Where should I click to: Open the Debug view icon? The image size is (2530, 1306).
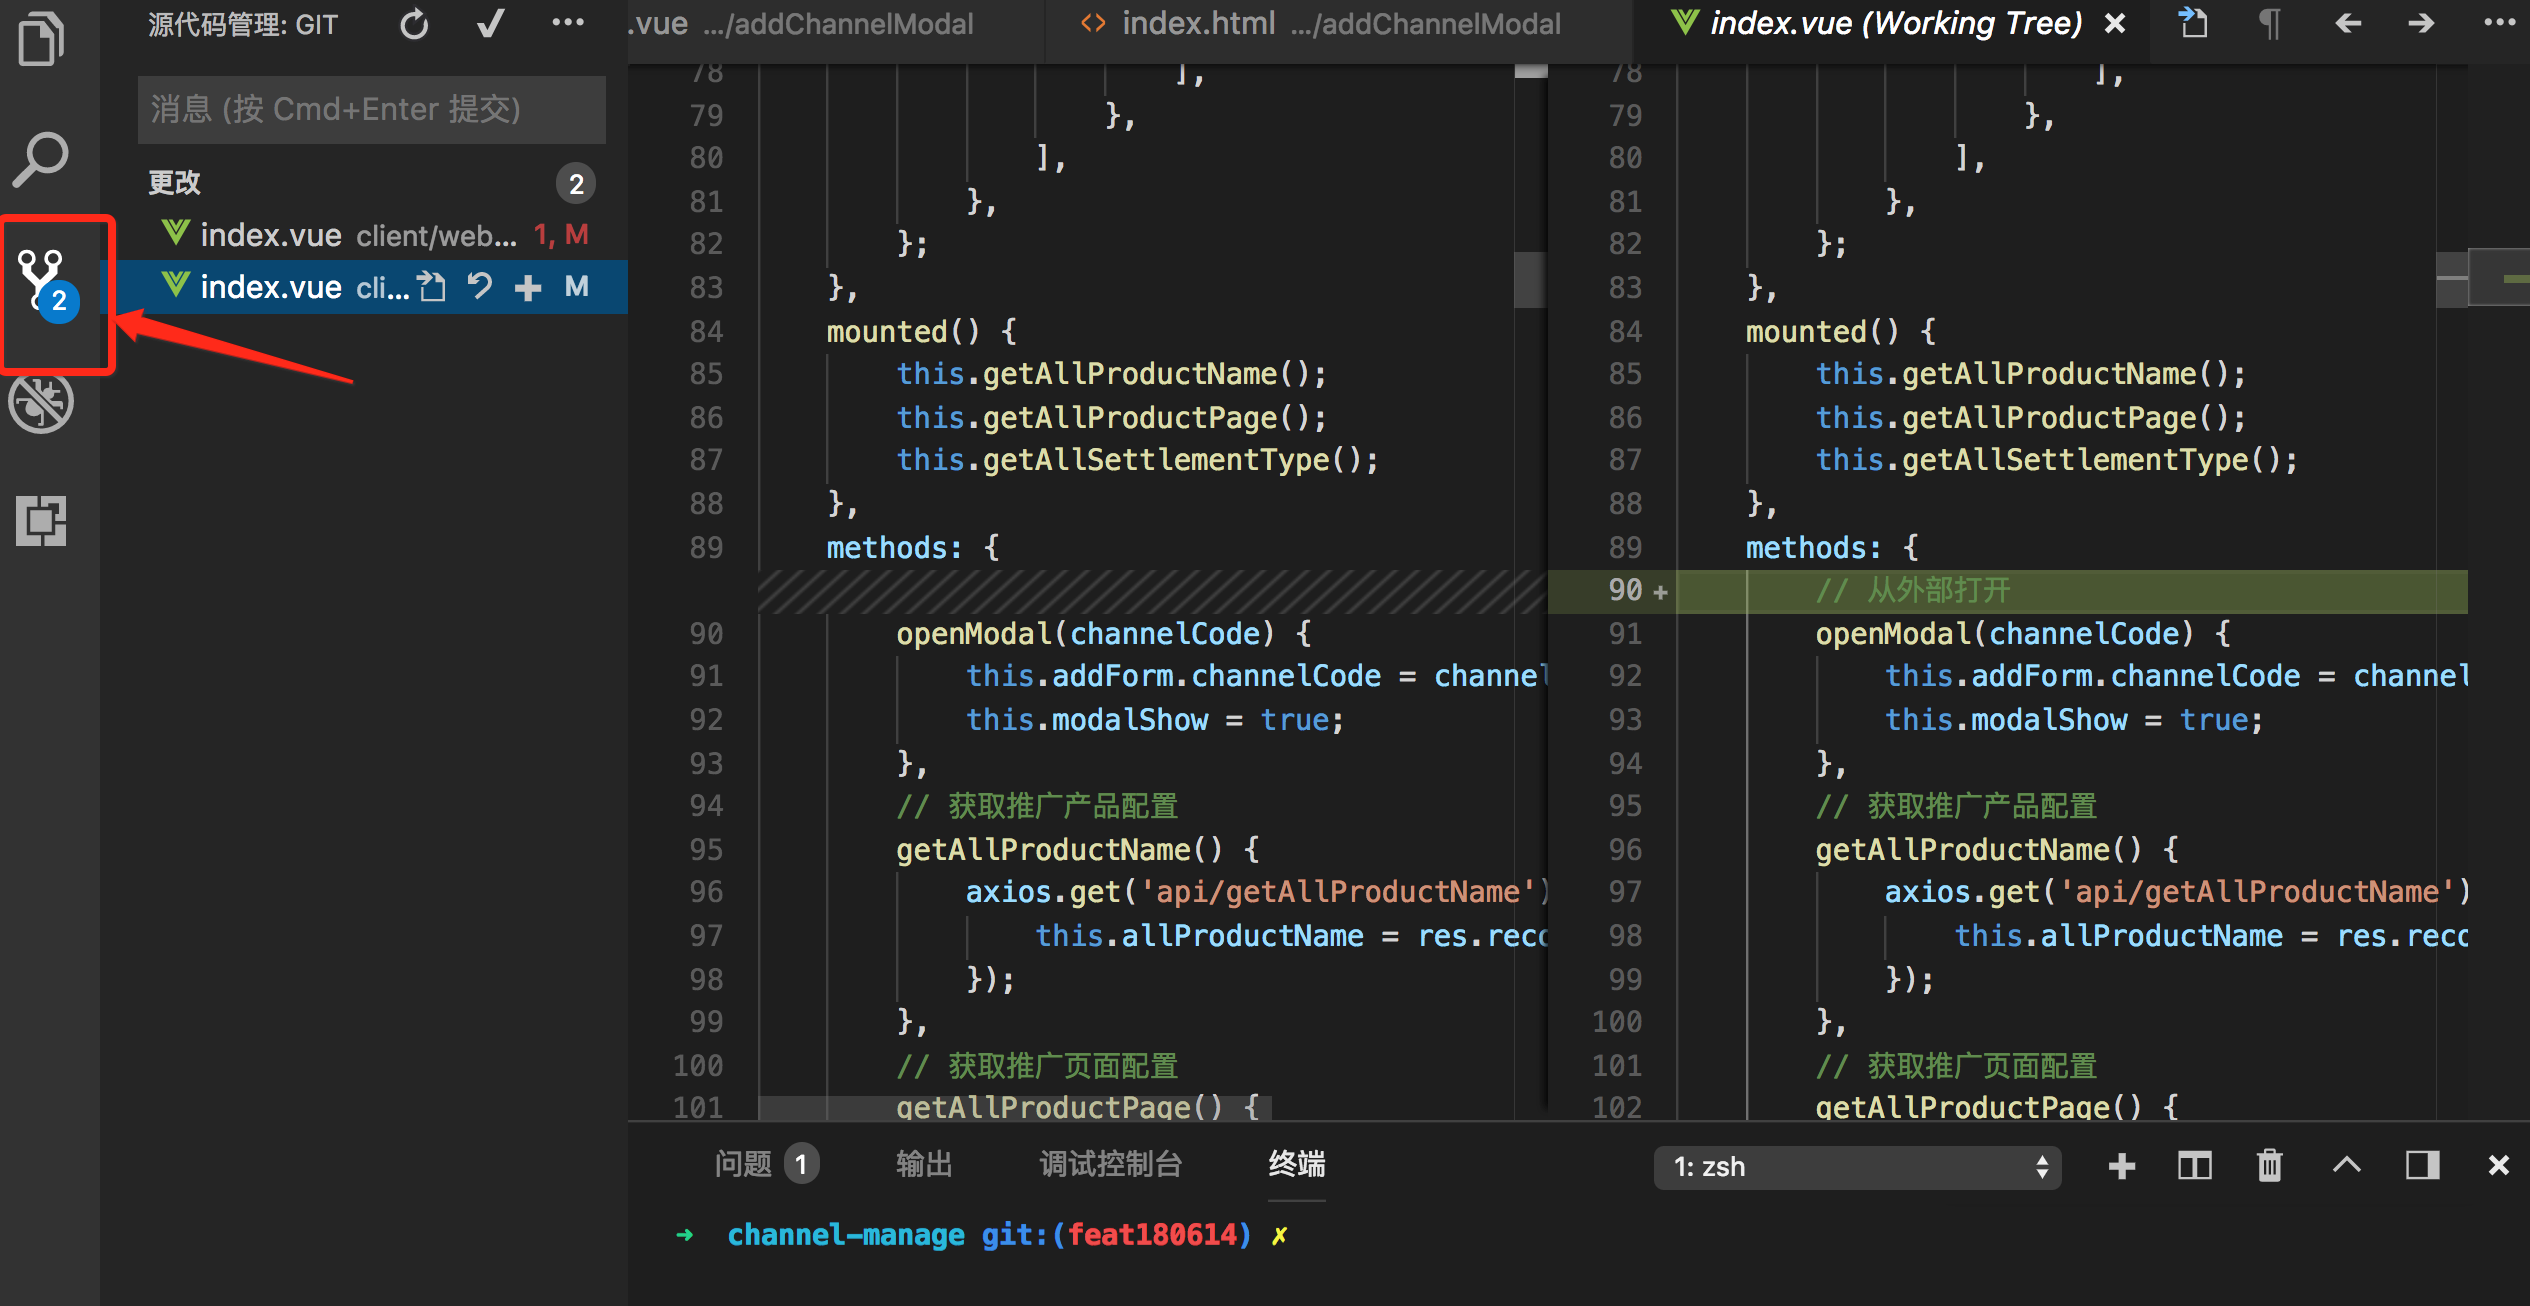tap(42, 404)
